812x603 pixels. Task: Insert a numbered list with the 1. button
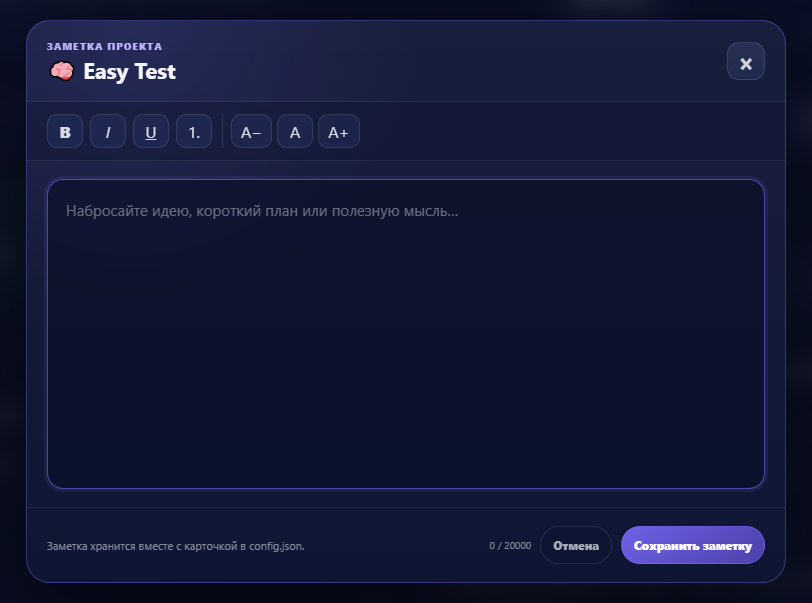coord(194,132)
